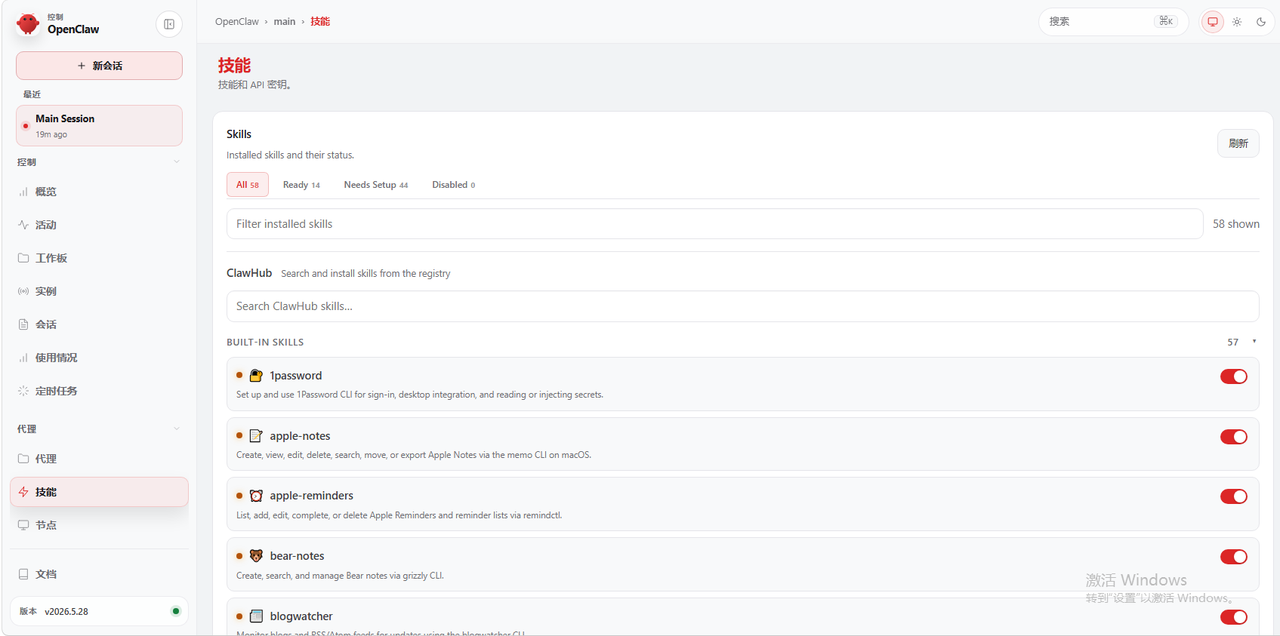Image resolution: width=1280 pixels, height=636 pixels.
Task: Click the blogwatcher skill name
Action: pyautogui.click(x=301, y=616)
